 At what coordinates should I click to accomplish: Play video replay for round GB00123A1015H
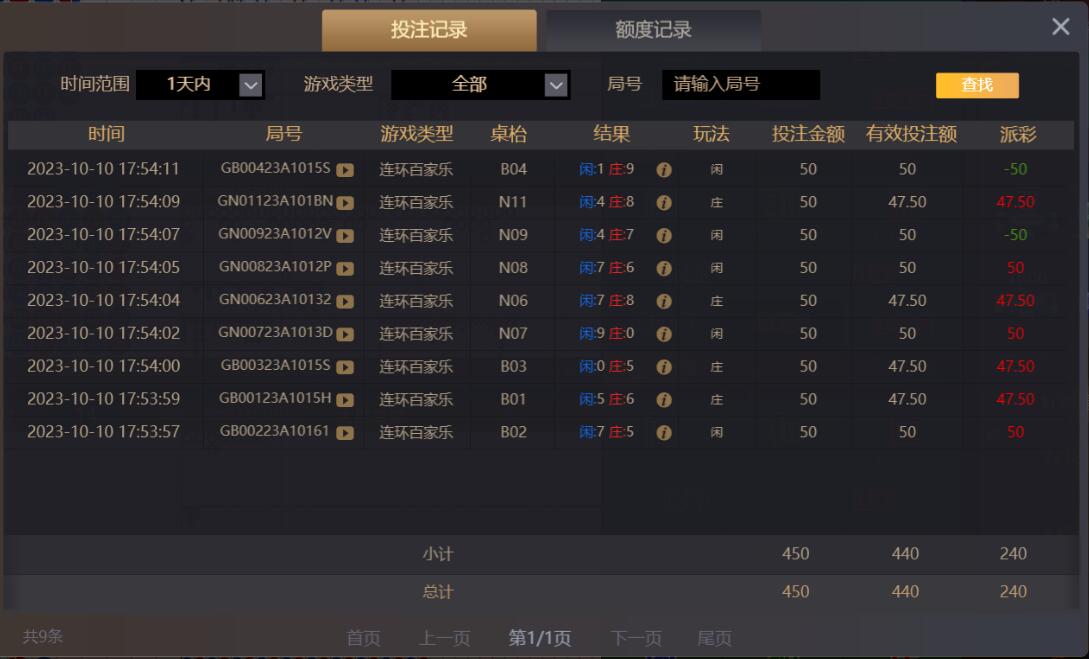[345, 400]
